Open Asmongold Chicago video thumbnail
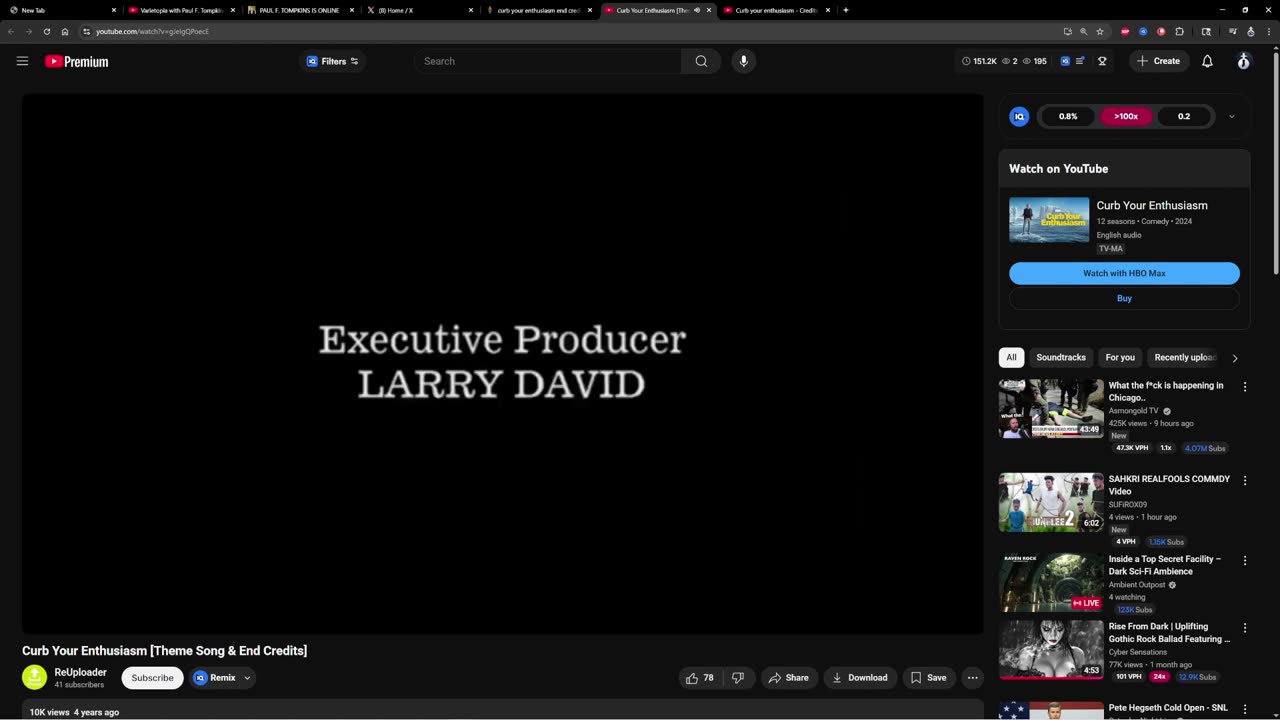Screen dimensions: 1280x720 1051,408
